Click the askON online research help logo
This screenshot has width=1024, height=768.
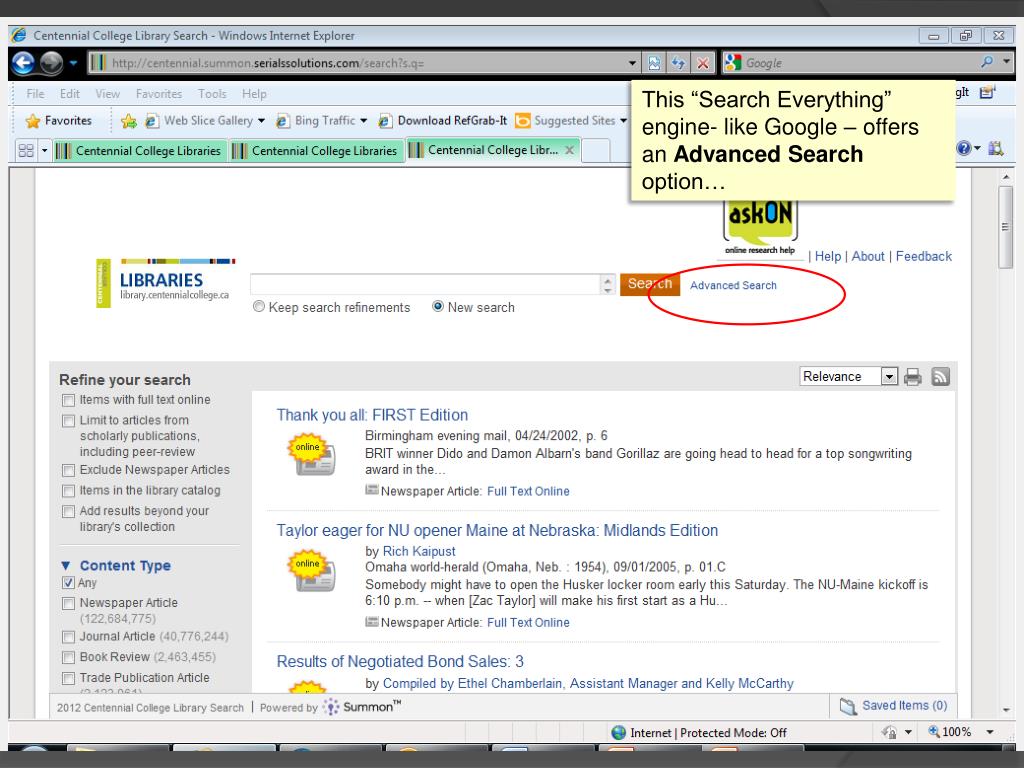760,229
